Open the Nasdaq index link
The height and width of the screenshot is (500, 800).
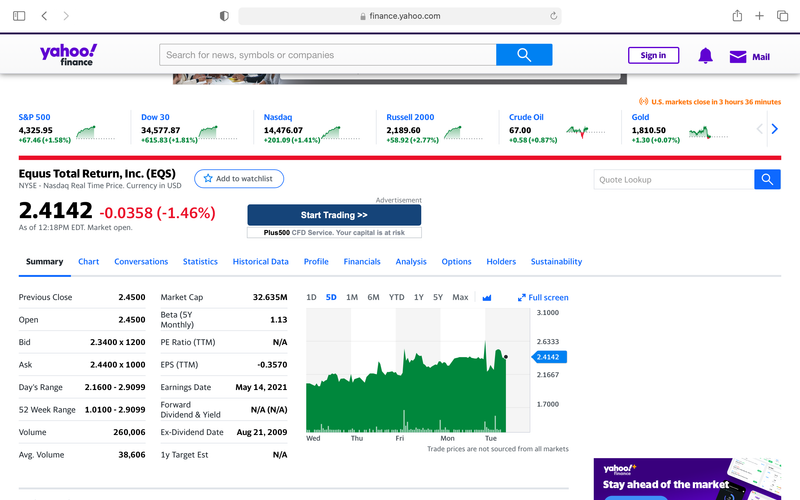[278, 117]
